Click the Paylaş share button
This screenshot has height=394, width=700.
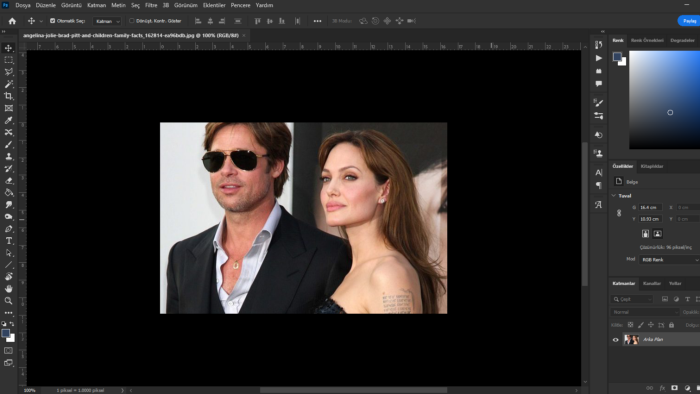pyautogui.click(x=689, y=21)
